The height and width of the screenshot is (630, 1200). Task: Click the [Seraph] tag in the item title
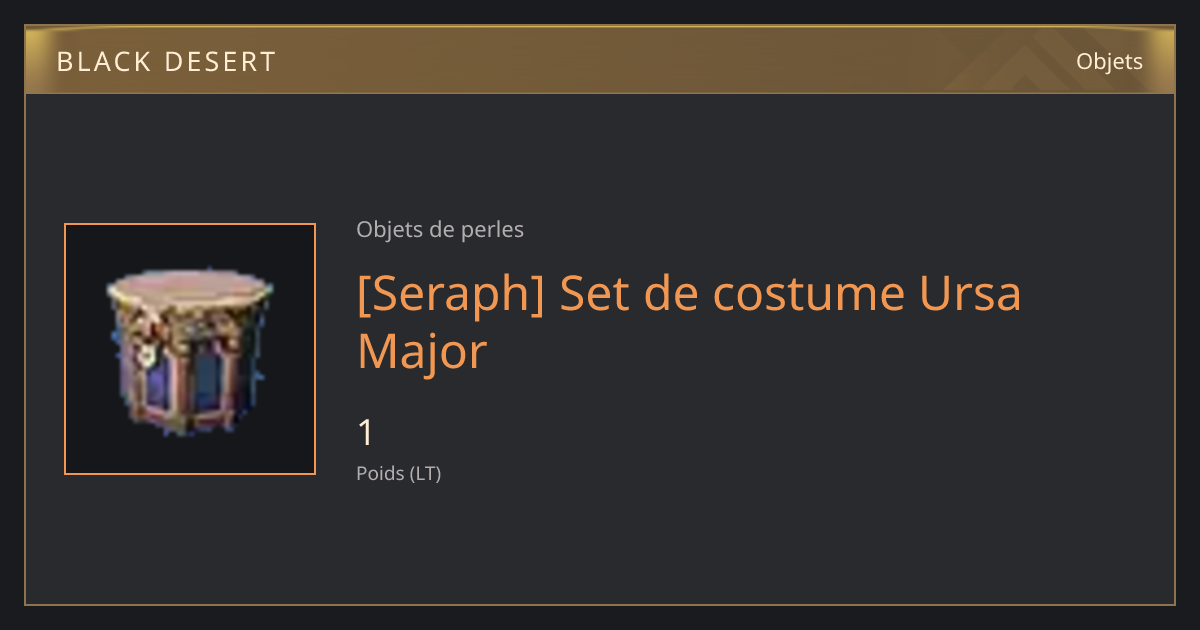tap(451, 294)
